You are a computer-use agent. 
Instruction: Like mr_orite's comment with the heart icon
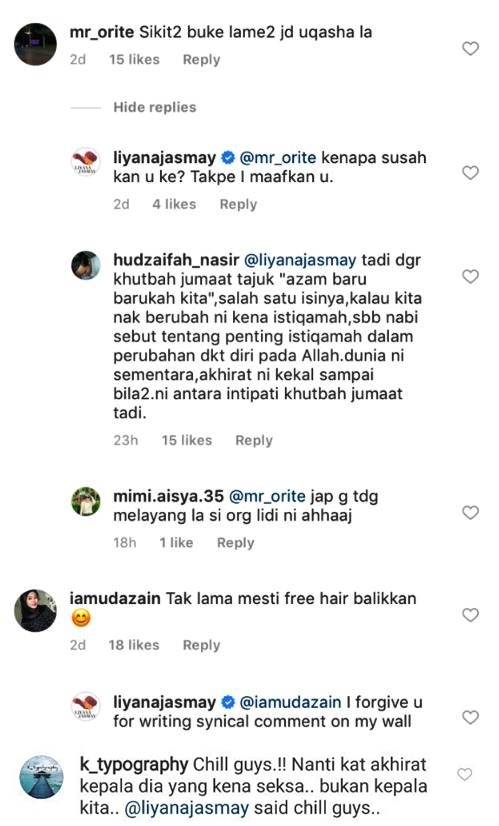pos(470,48)
